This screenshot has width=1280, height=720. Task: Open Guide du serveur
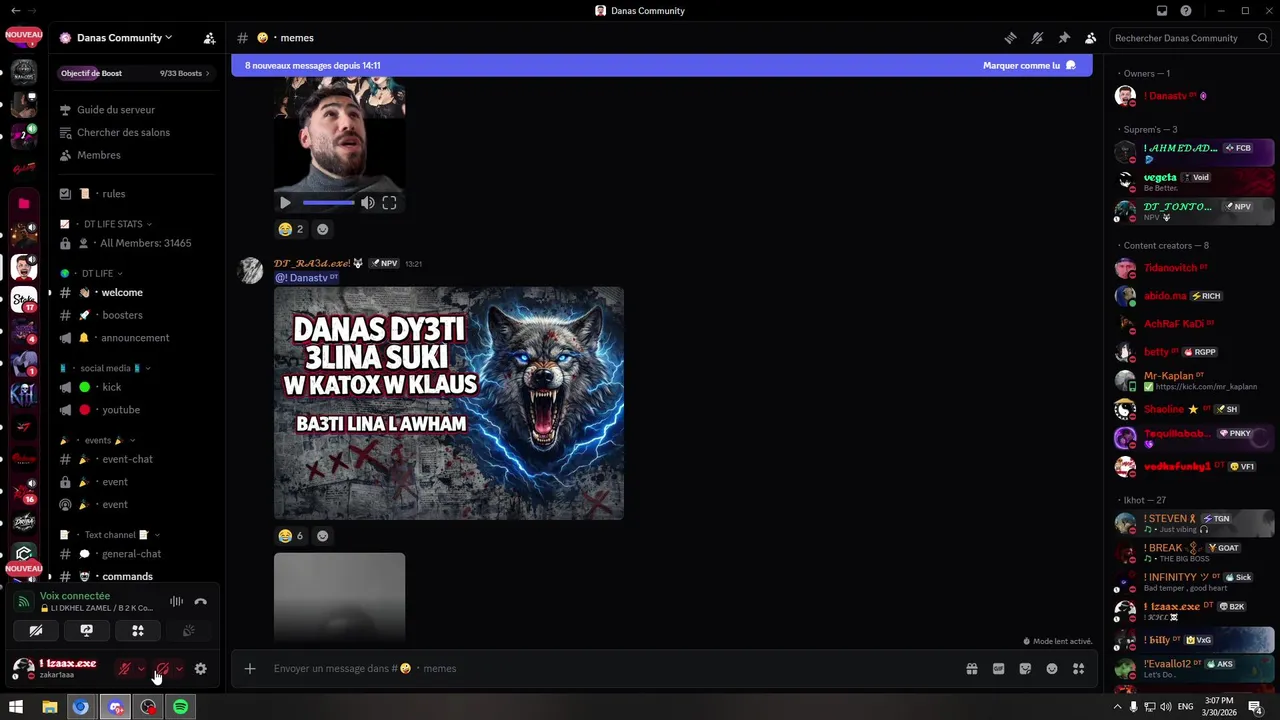point(116,110)
